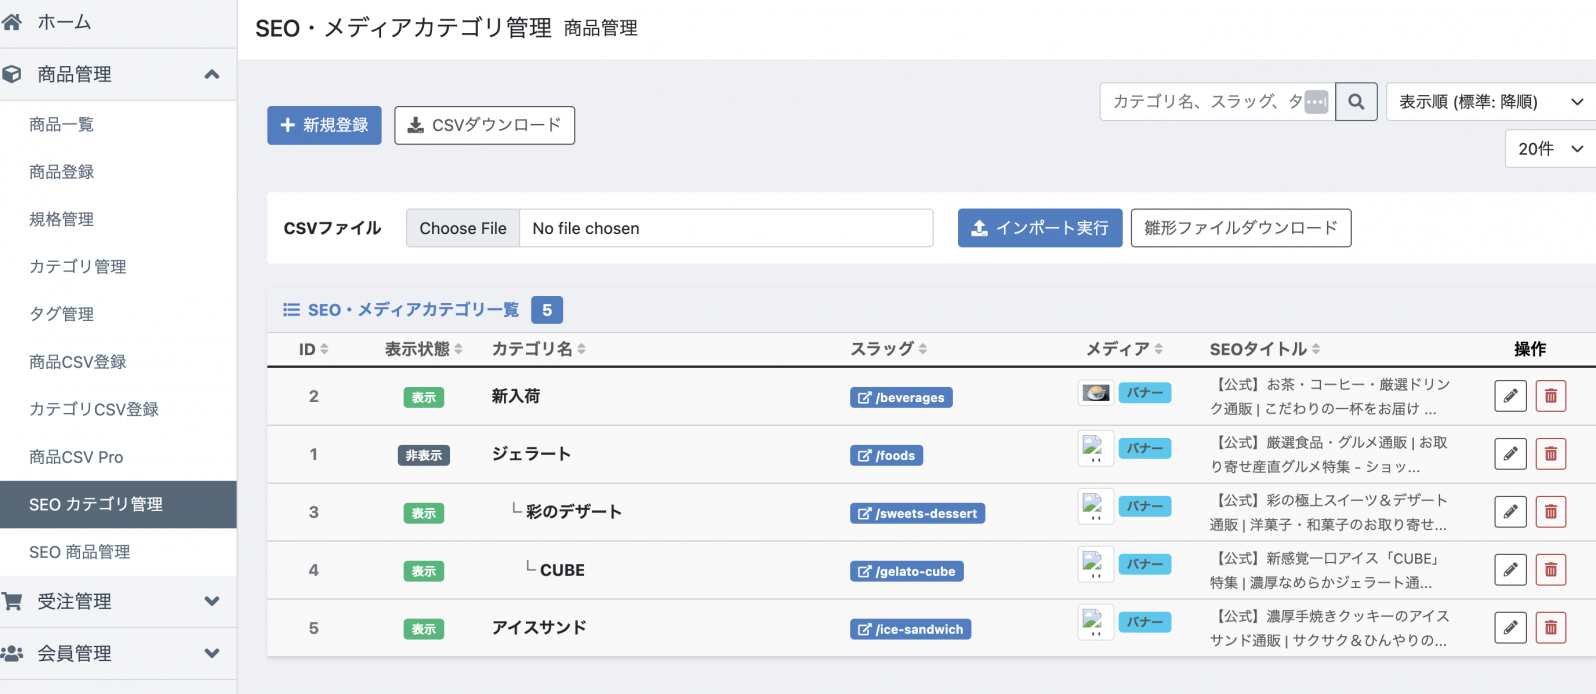Viewport: 1596px width, 694px height.
Task: Click the Choose File button
Action: click(x=463, y=228)
